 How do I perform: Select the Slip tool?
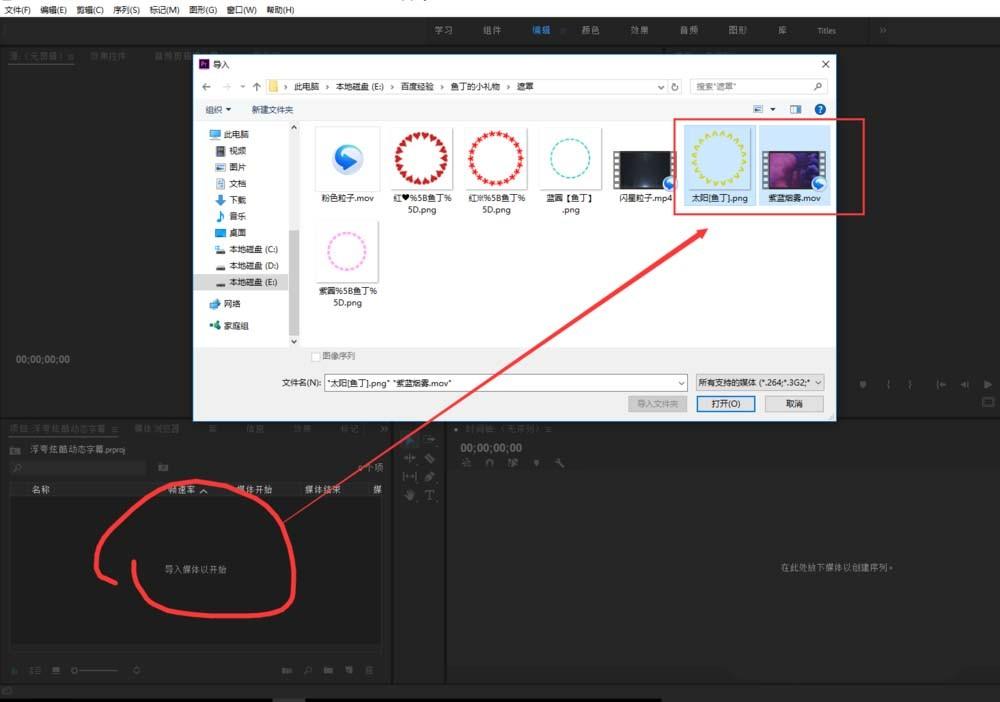click(x=409, y=476)
